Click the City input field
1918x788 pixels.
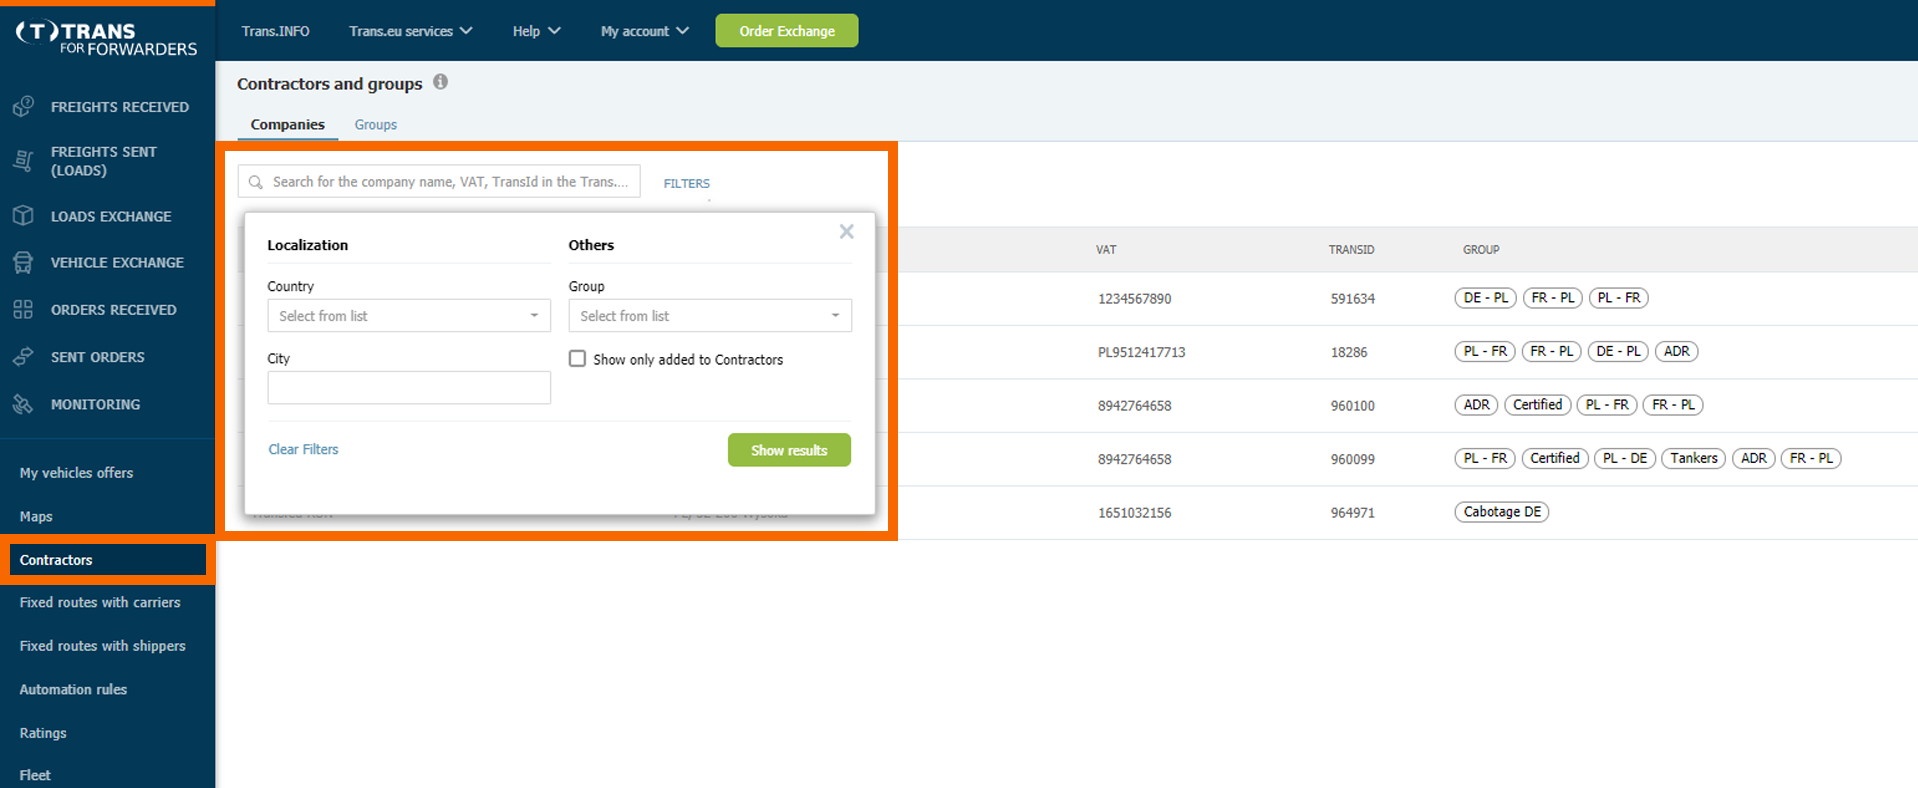(409, 388)
